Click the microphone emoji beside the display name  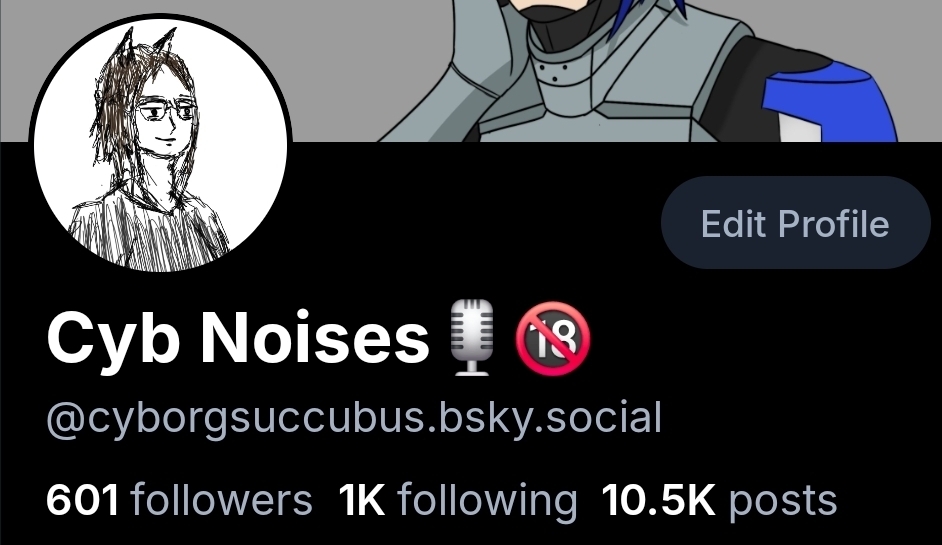coord(472,338)
